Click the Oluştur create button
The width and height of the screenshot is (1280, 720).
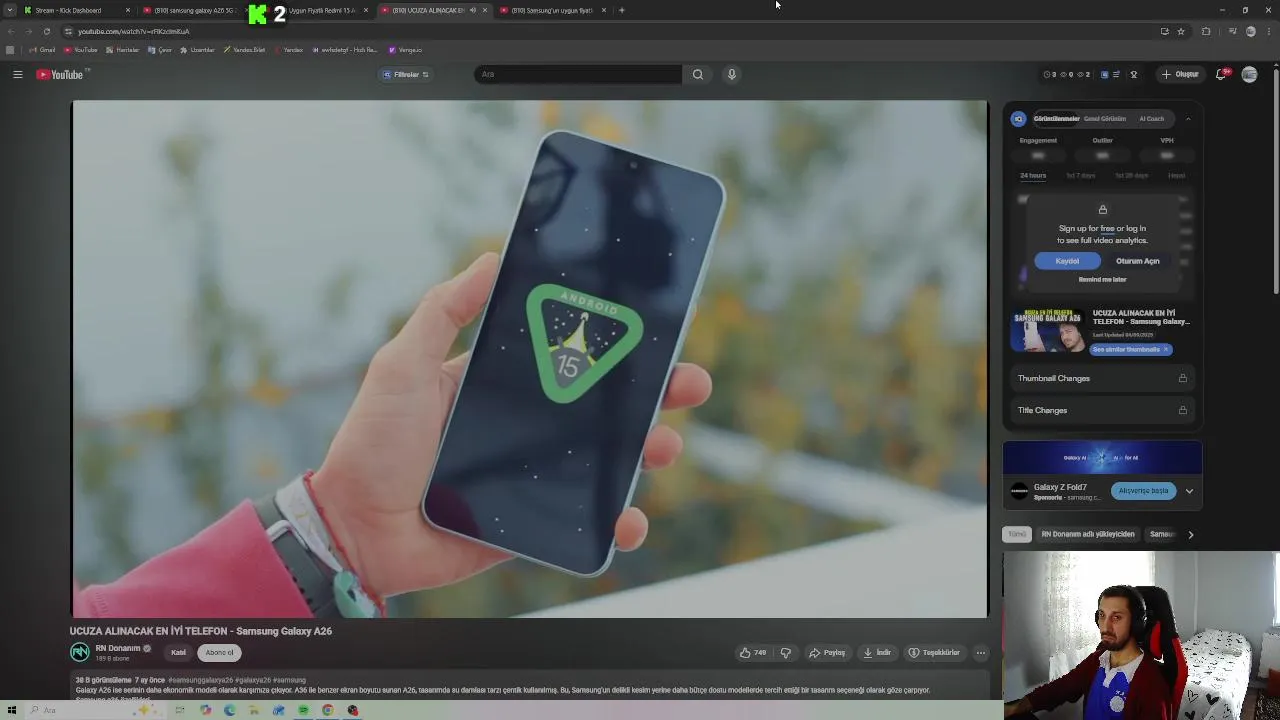click(x=1179, y=74)
